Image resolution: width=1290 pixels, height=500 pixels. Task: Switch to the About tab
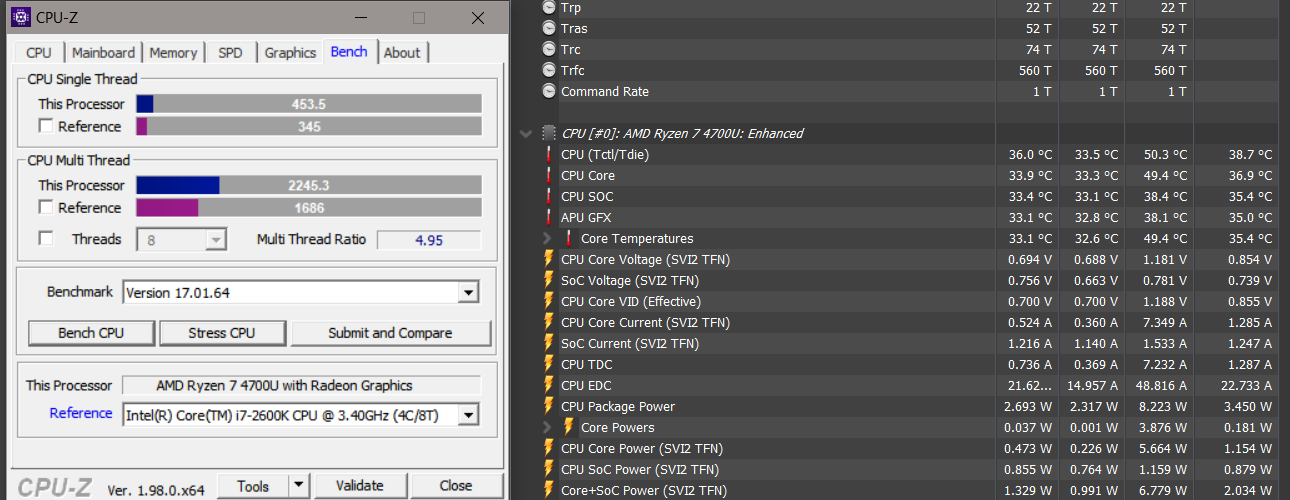[402, 53]
